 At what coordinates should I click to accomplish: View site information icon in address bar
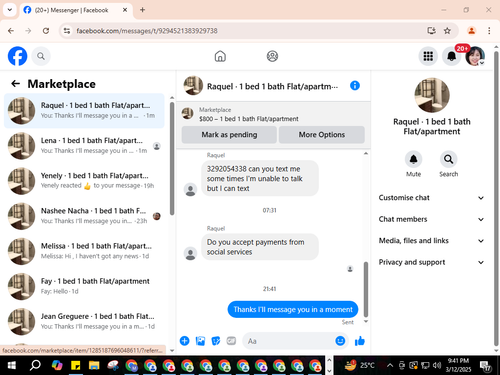coord(67,31)
